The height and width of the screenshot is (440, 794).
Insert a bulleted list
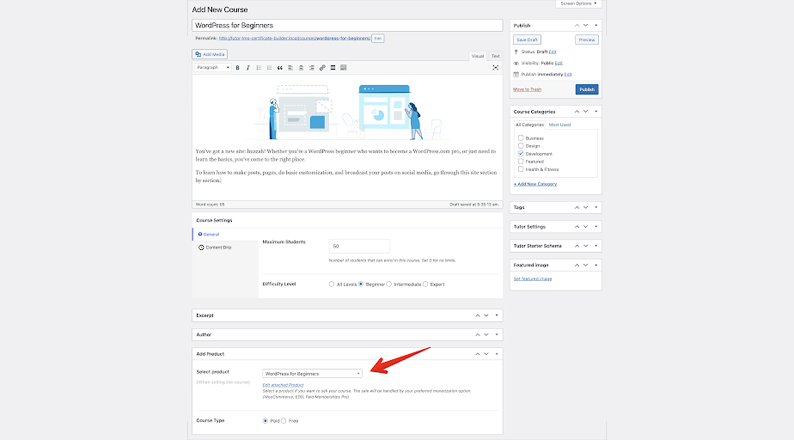pos(259,68)
